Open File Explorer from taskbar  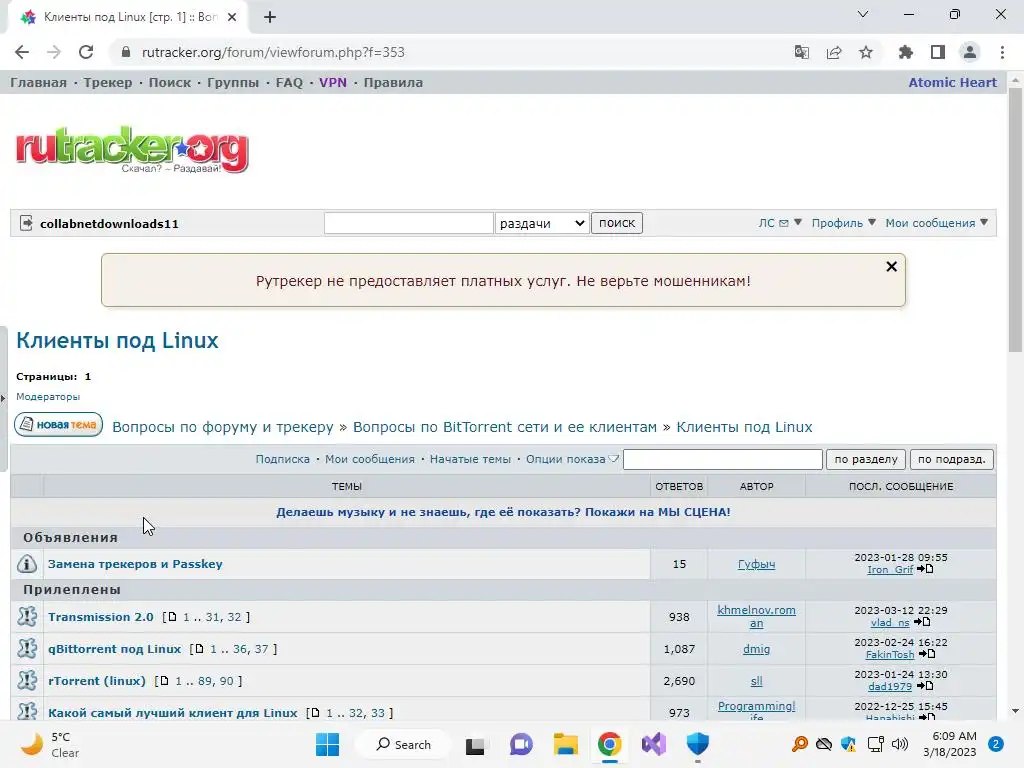click(x=566, y=744)
